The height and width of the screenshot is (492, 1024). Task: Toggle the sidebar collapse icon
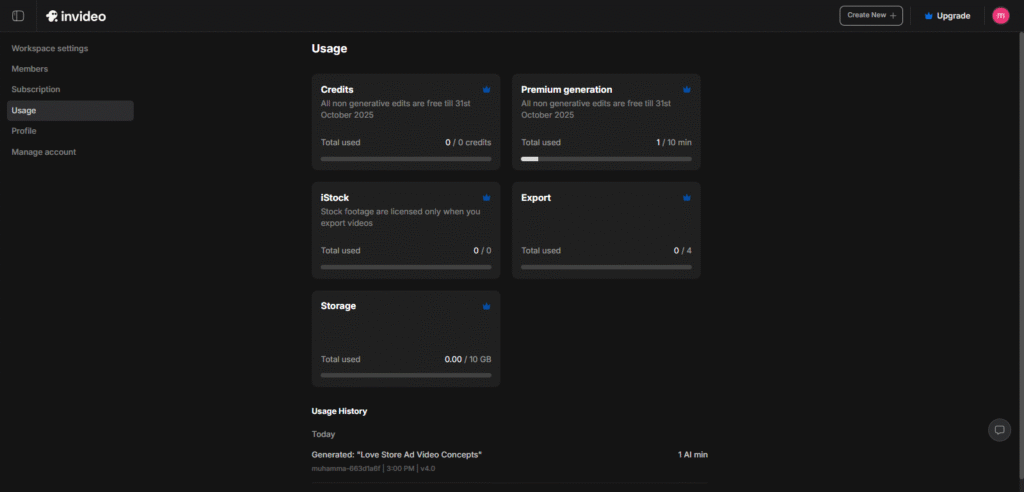(x=18, y=16)
